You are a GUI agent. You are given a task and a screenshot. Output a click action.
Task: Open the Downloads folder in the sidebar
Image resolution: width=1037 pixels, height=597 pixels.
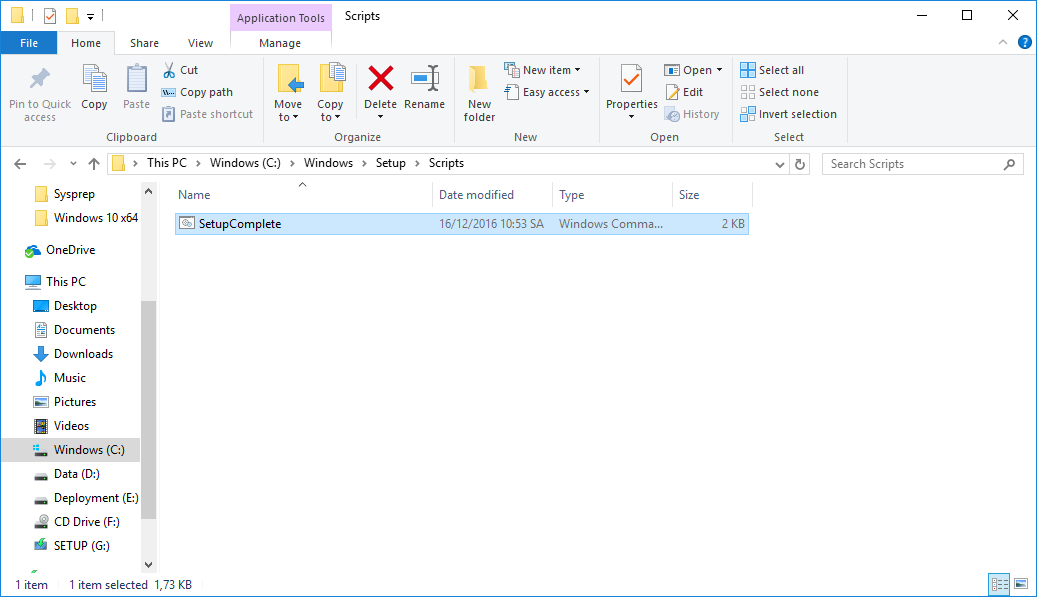81,353
